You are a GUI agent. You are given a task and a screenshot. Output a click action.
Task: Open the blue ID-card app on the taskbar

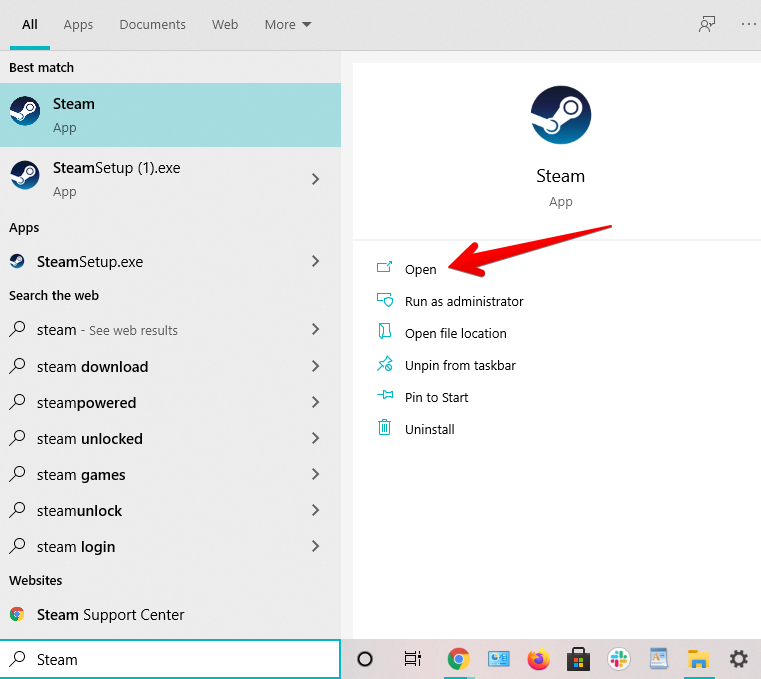click(498, 659)
